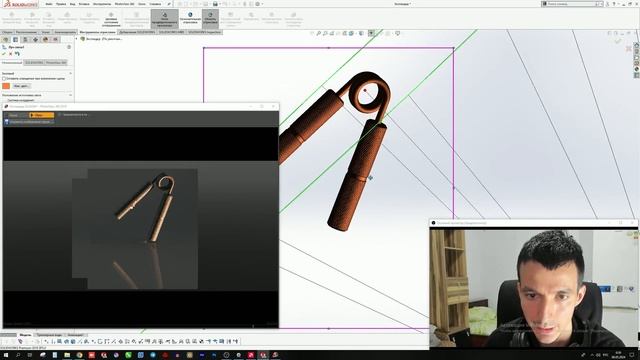Open Chrome from the taskbar
This screenshot has width=640, height=360.
[x=79, y=355]
